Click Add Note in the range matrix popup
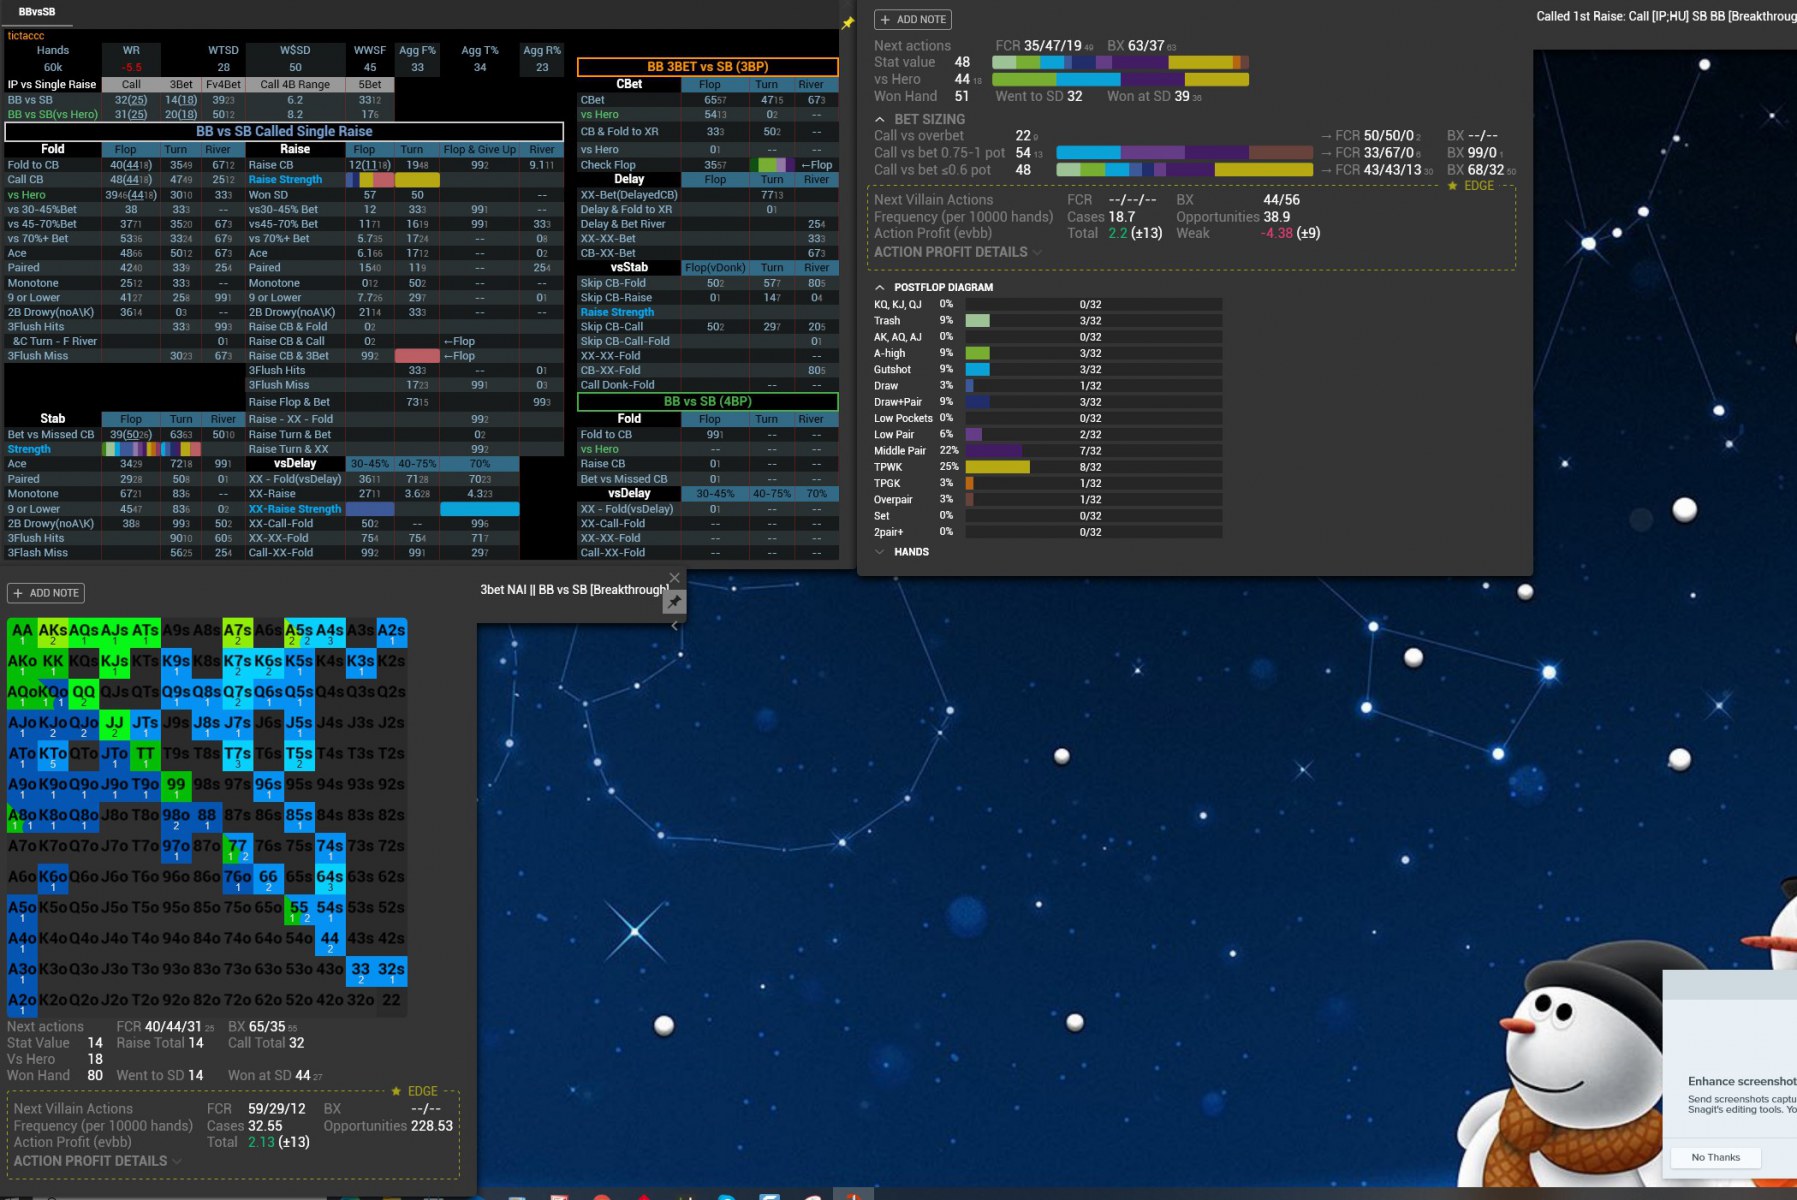 point(46,593)
